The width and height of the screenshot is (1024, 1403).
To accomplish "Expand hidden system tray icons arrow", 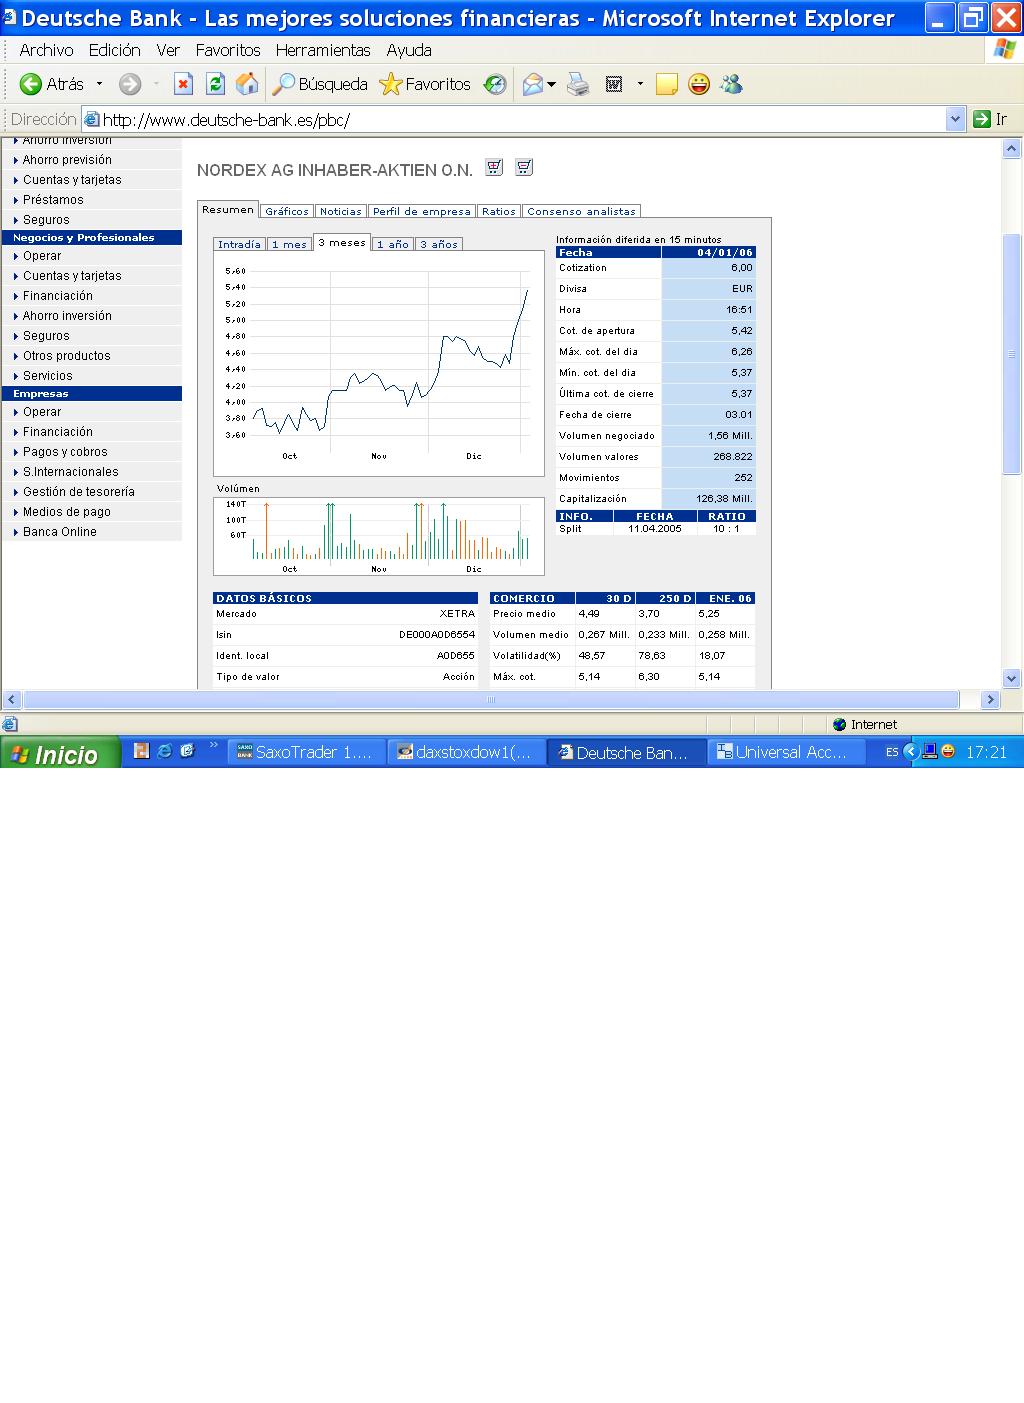I will pyautogui.click(x=911, y=751).
